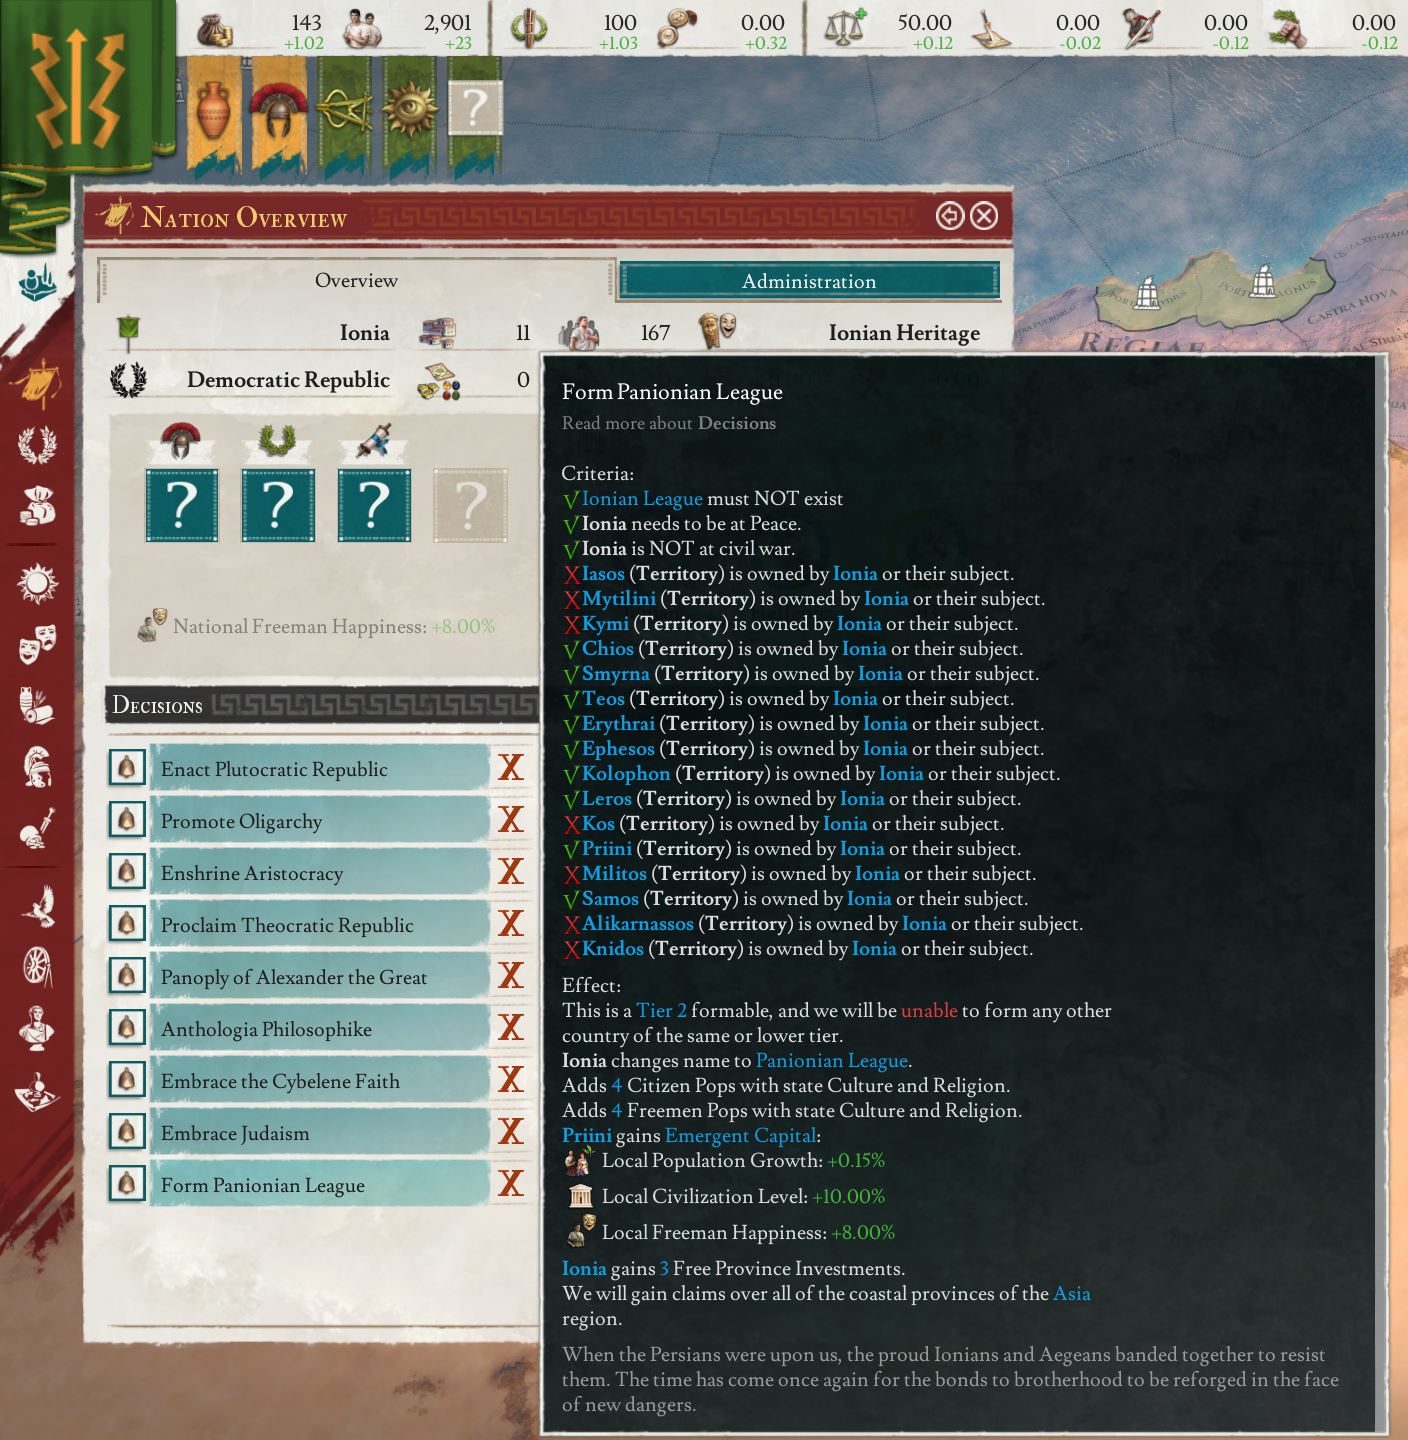Select Panoply of Alexander the Great
Viewport: 1408px width, 1440px height.
point(321,977)
